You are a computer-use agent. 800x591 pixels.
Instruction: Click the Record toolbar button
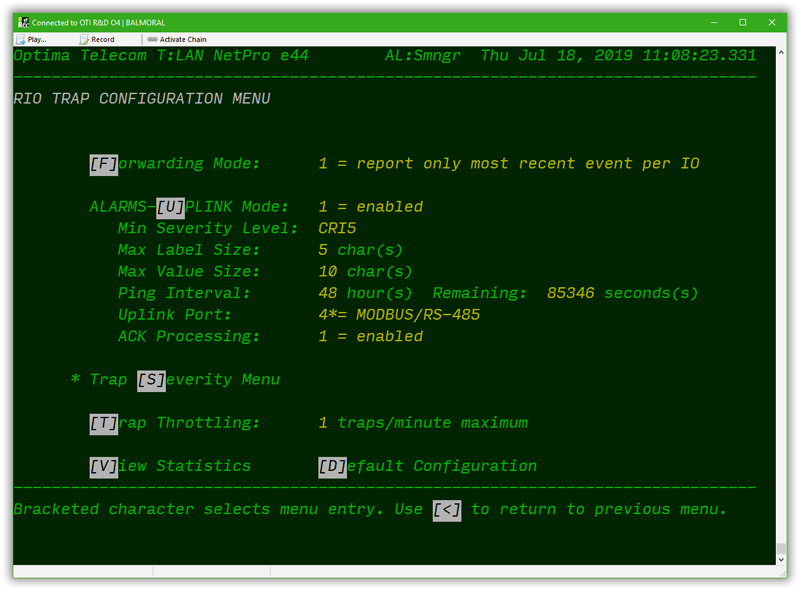click(97, 39)
